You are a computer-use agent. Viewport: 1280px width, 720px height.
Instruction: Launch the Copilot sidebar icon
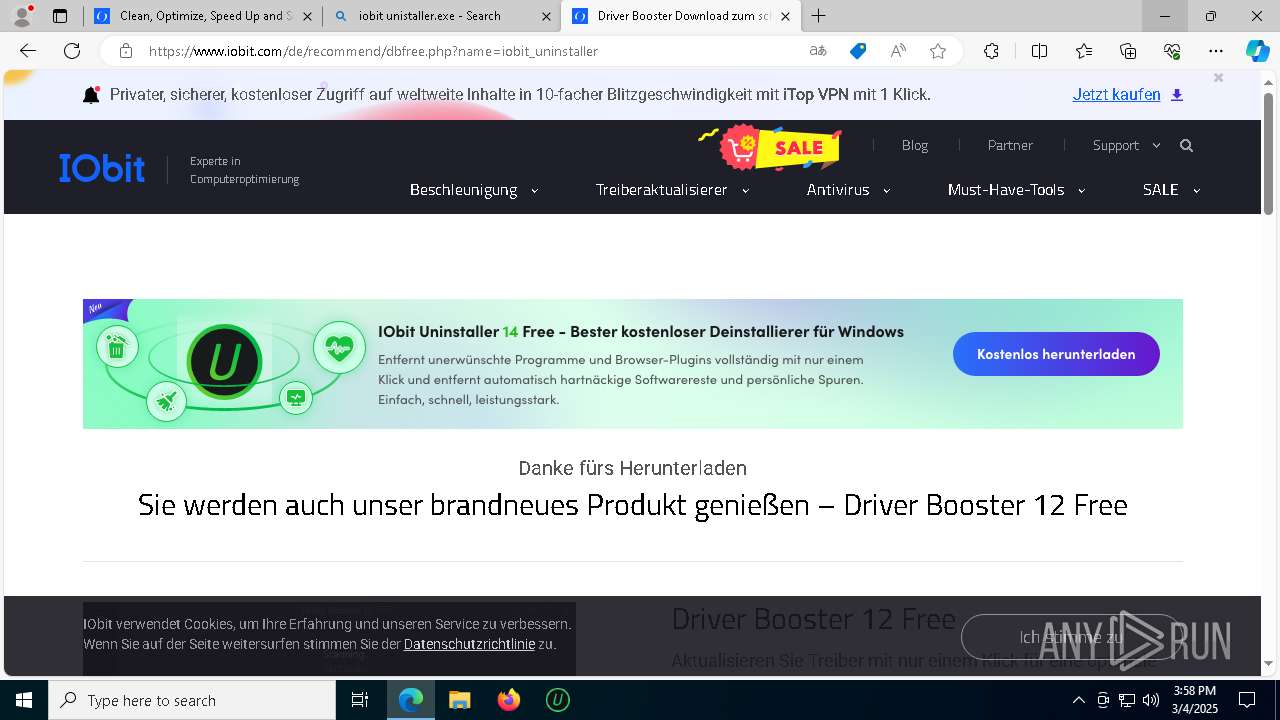click(x=1257, y=51)
